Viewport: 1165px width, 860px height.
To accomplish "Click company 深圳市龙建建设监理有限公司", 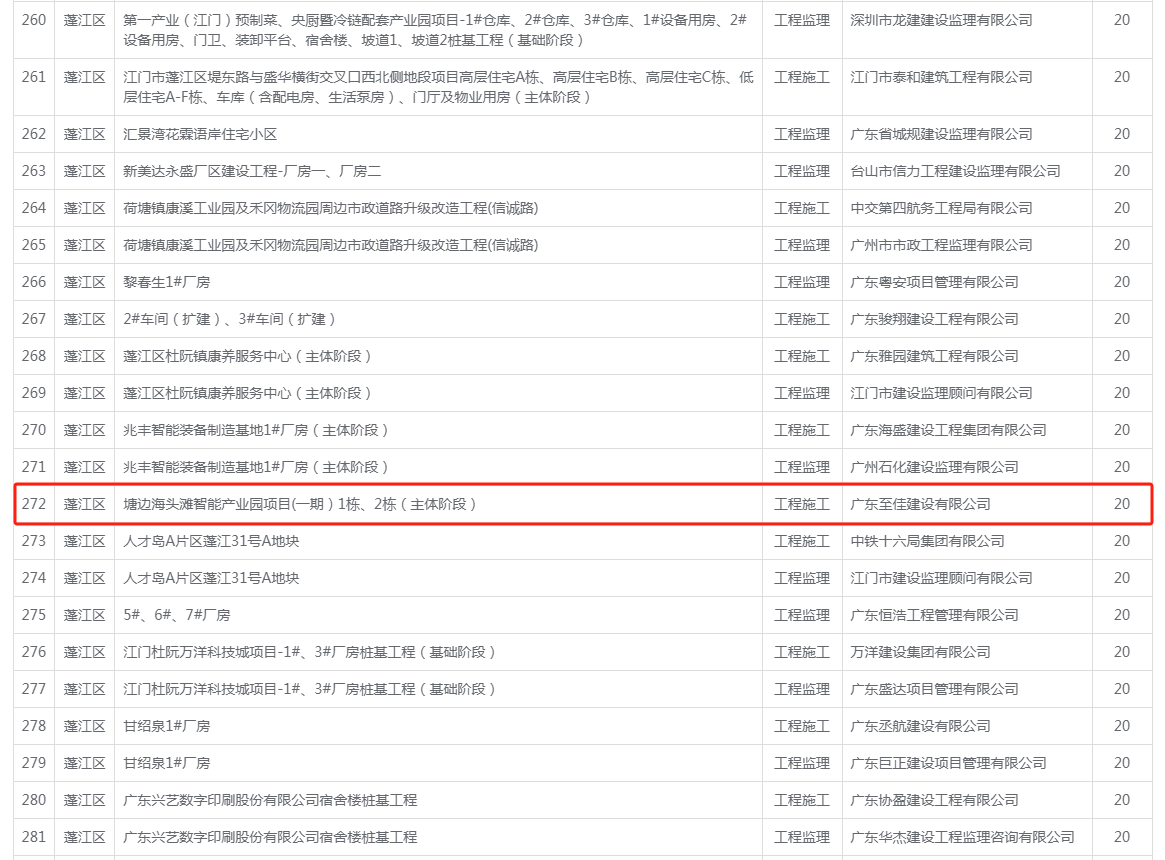I will (941, 20).
